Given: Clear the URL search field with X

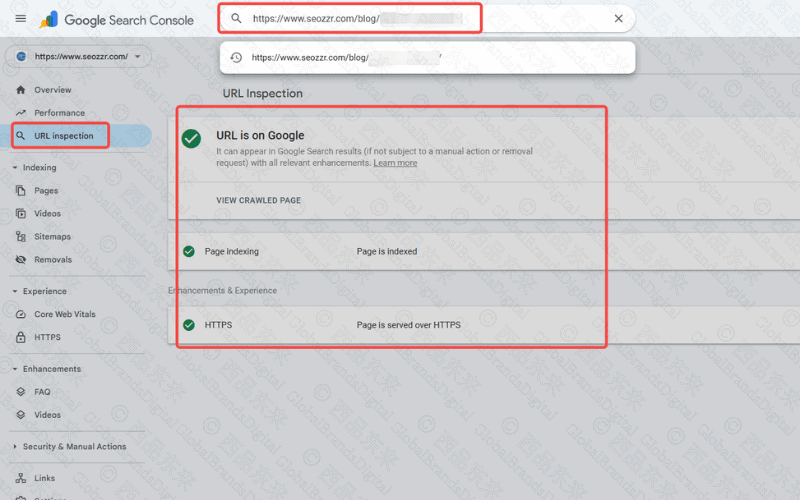Looking at the screenshot, I should coord(618,18).
